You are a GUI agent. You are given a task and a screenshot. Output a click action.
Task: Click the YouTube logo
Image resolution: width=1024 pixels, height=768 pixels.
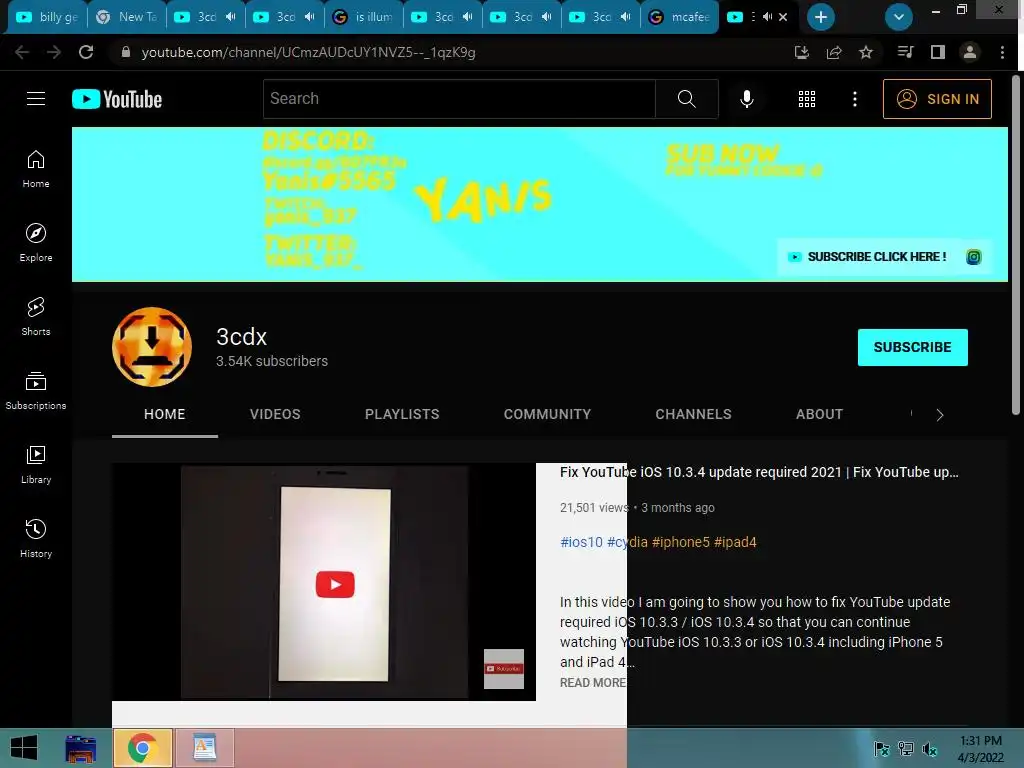[x=117, y=99]
